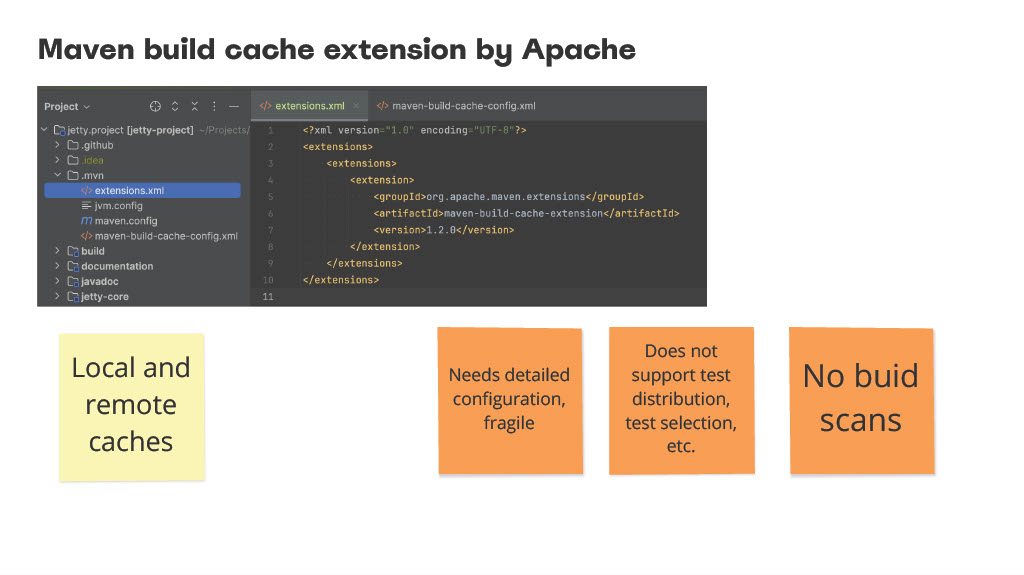Viewport: 1024px width, 575px height.
Task: Click the folder icon of .github
Action: [x=73, y=145]
